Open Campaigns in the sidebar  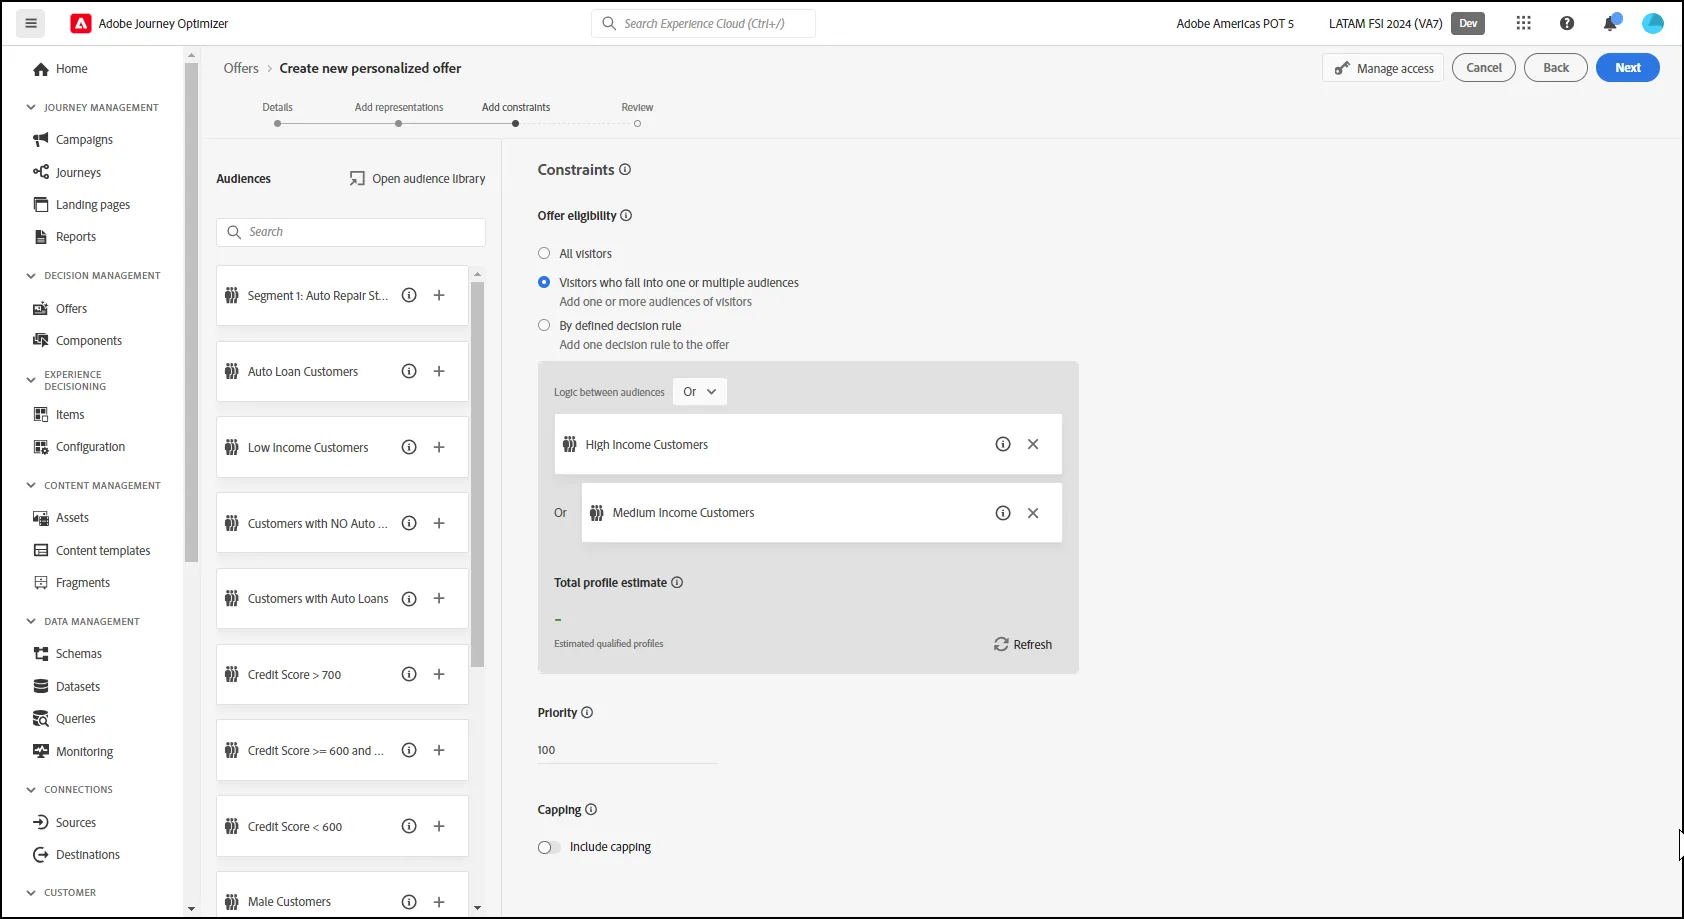(84, 140)
